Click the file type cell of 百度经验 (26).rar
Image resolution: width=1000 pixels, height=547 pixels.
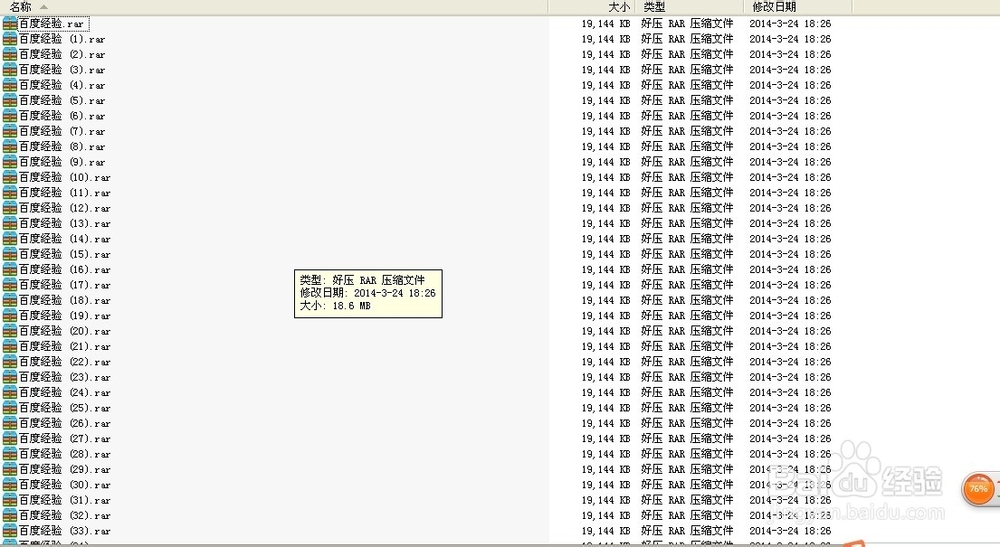tap(688, 423)
